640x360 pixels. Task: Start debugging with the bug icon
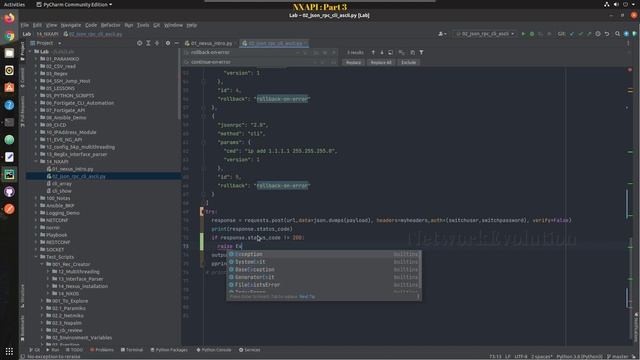coord(532,34)
